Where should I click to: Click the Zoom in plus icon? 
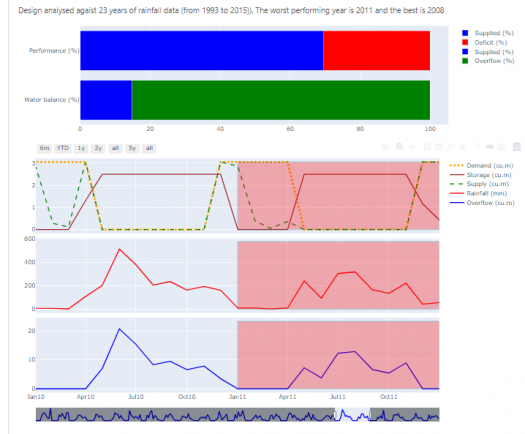pyautogui.click(x=428, y=147)
